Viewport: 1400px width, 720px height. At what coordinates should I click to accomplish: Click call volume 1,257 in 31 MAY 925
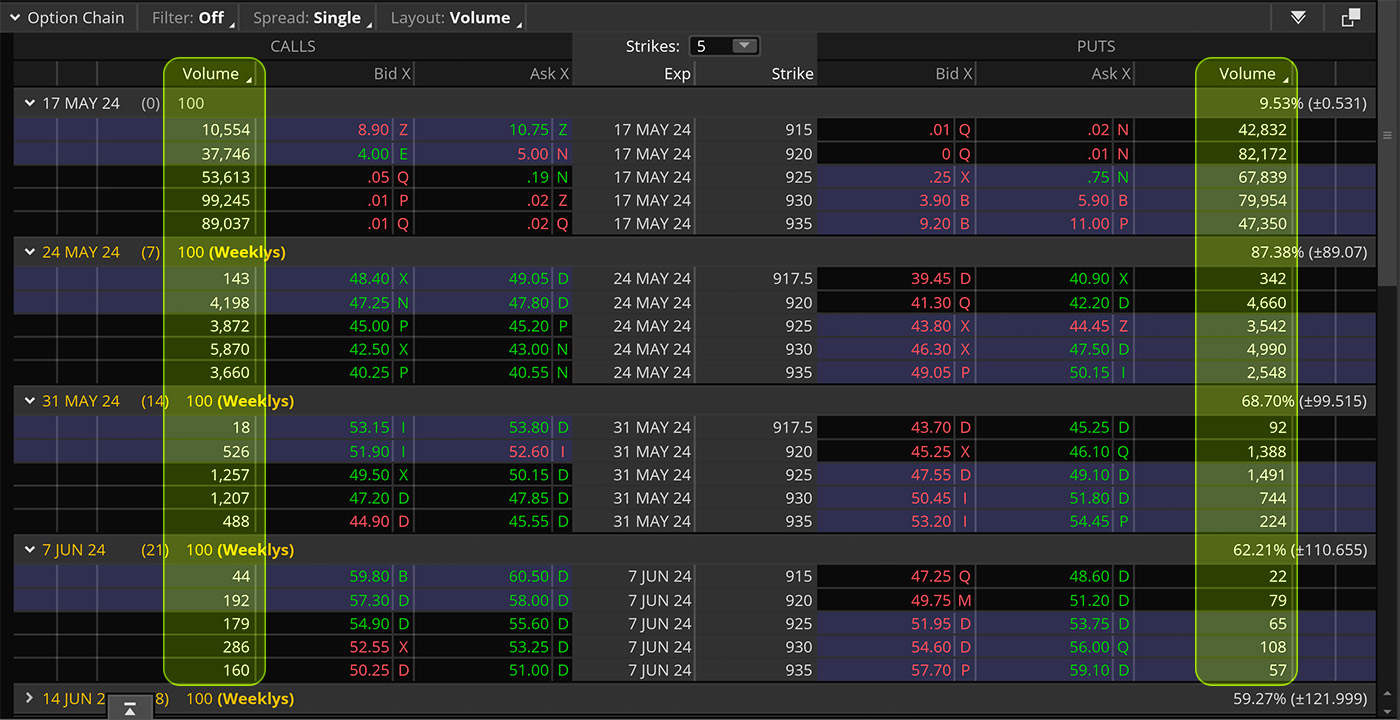coord(230,475)
